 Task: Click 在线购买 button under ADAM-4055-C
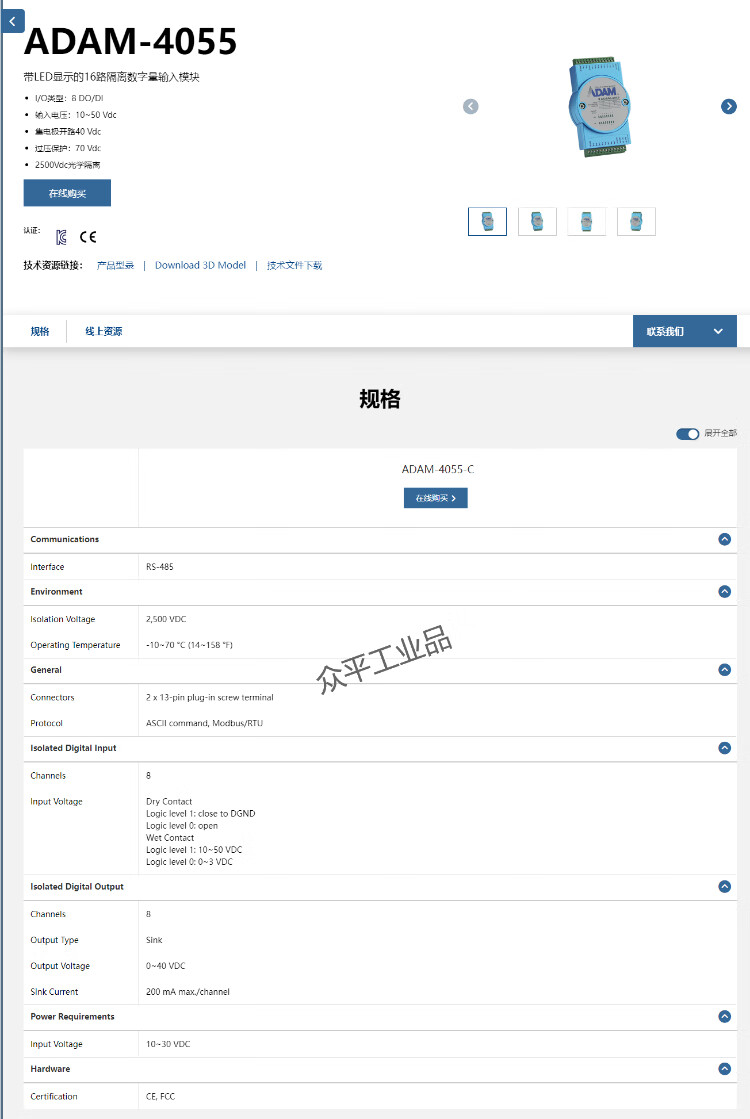[x=435, y=498]
